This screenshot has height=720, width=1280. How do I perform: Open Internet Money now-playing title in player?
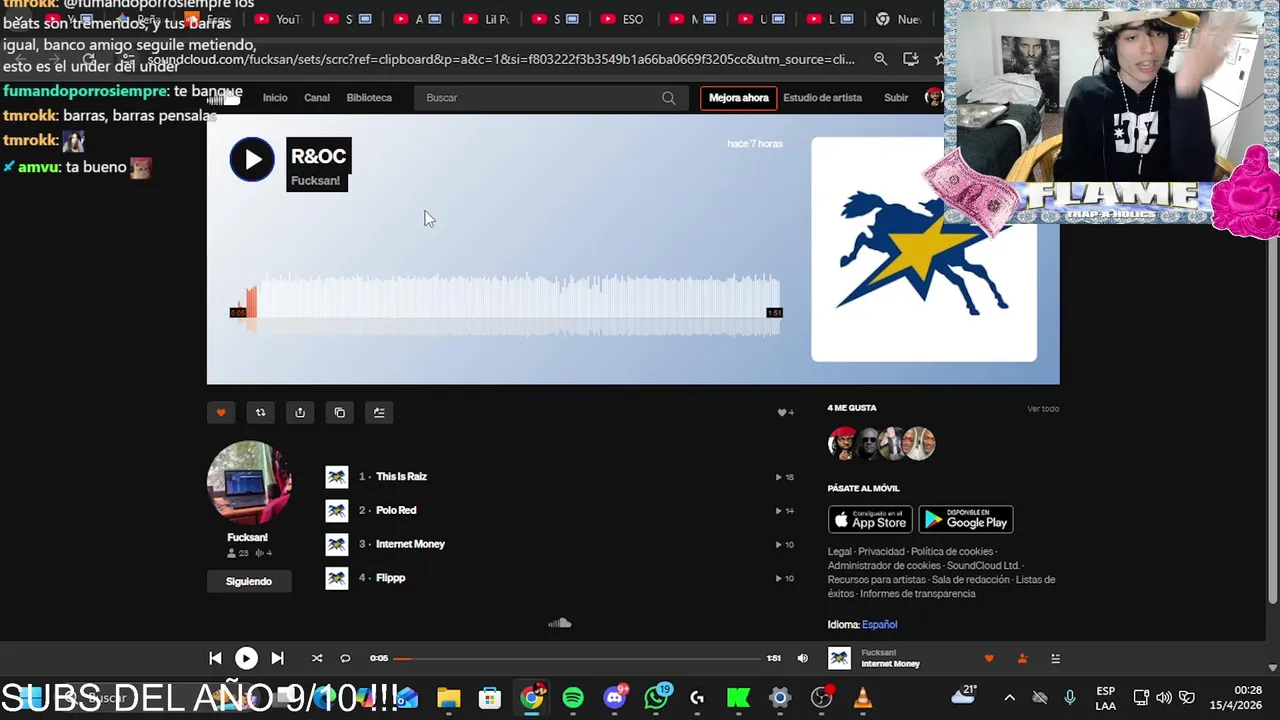click(890, 664)
